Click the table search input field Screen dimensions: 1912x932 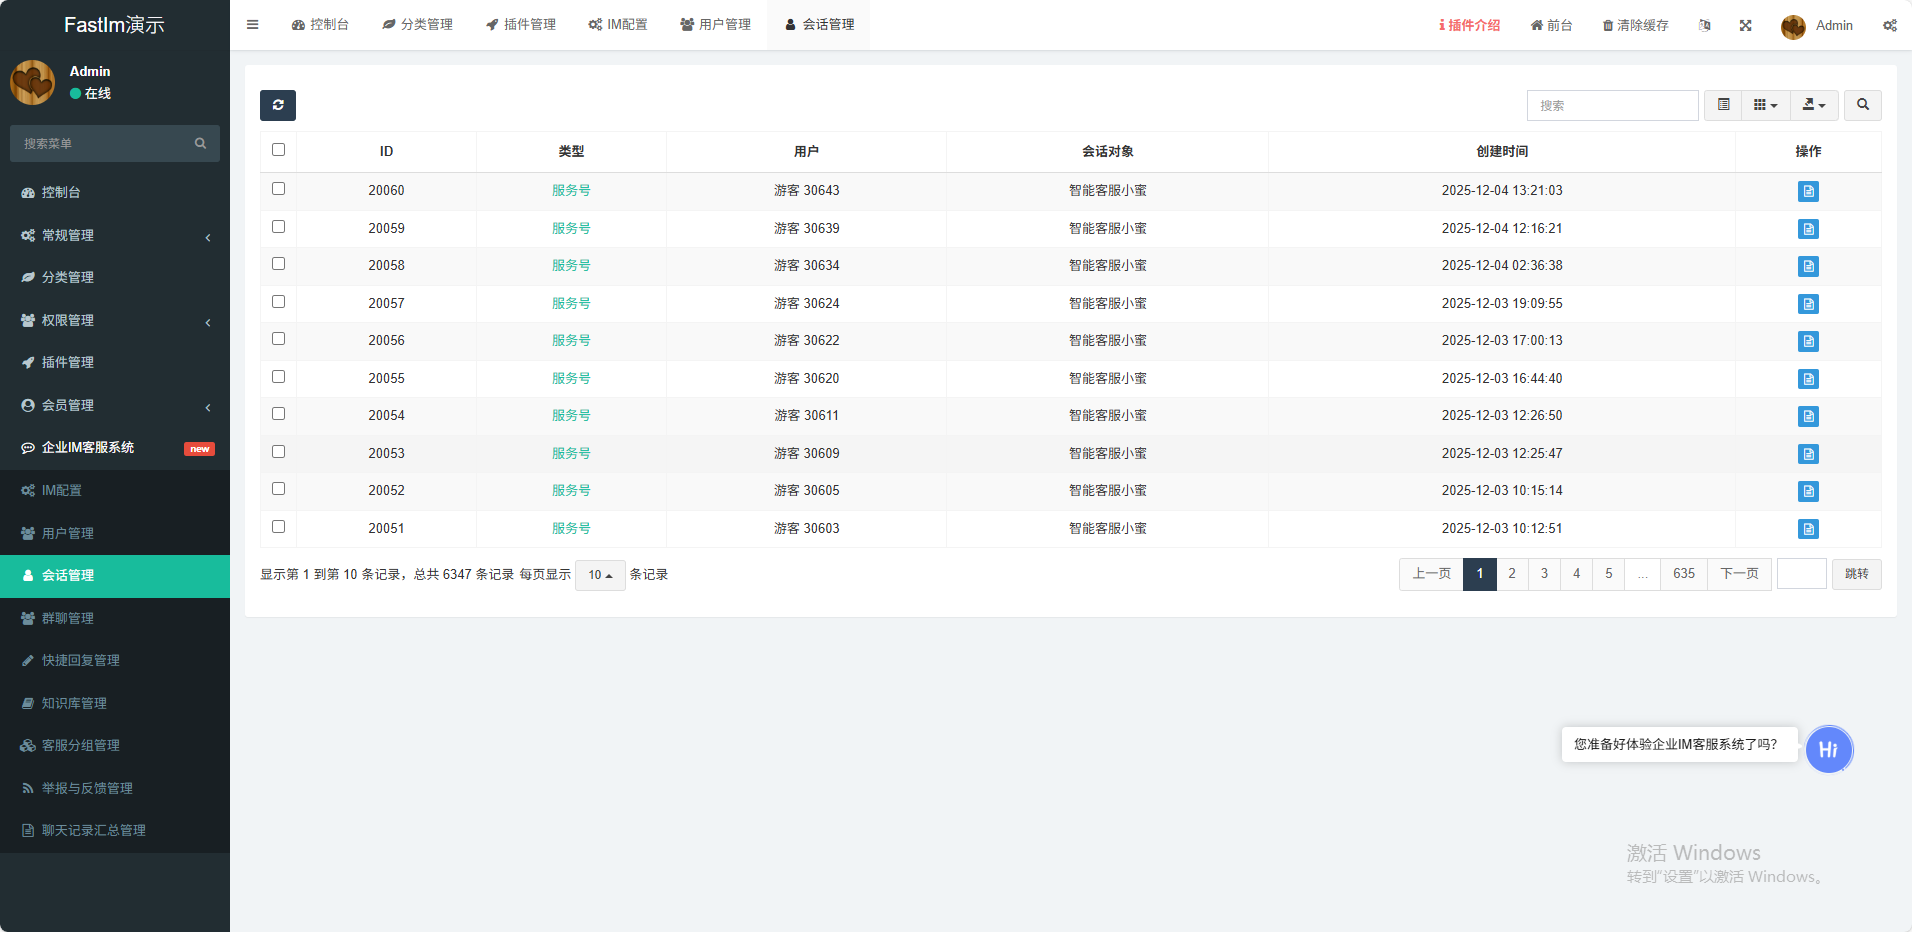[x=1612, y=105]
